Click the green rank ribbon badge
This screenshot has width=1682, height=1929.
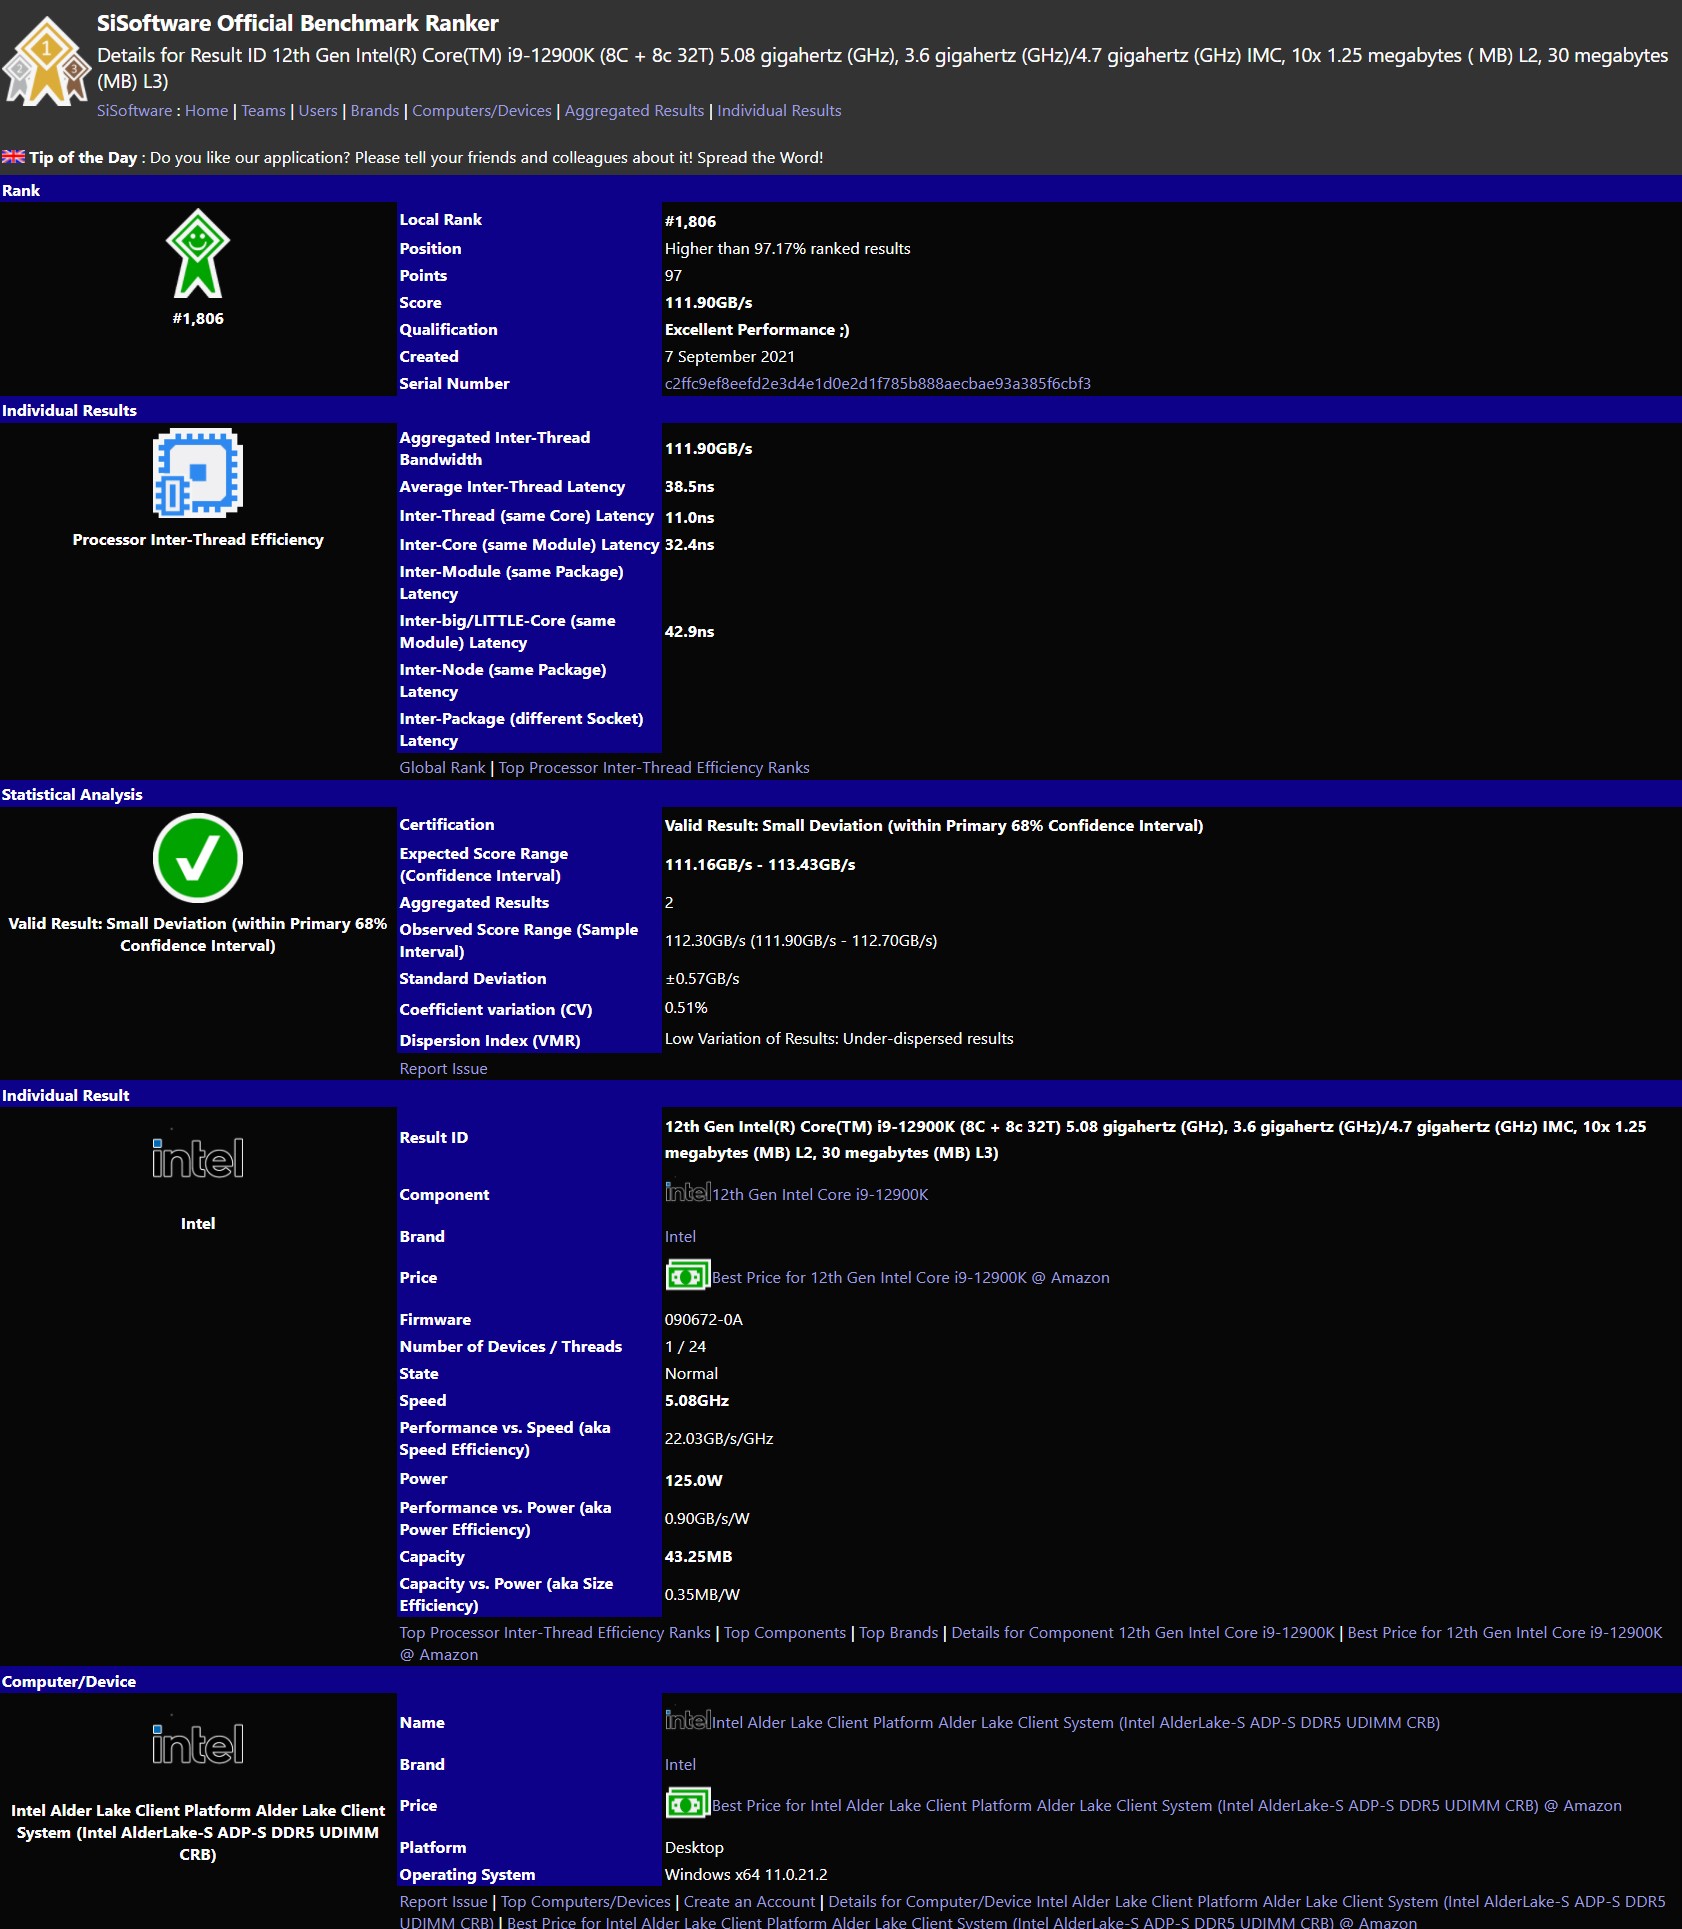[198, 253]
